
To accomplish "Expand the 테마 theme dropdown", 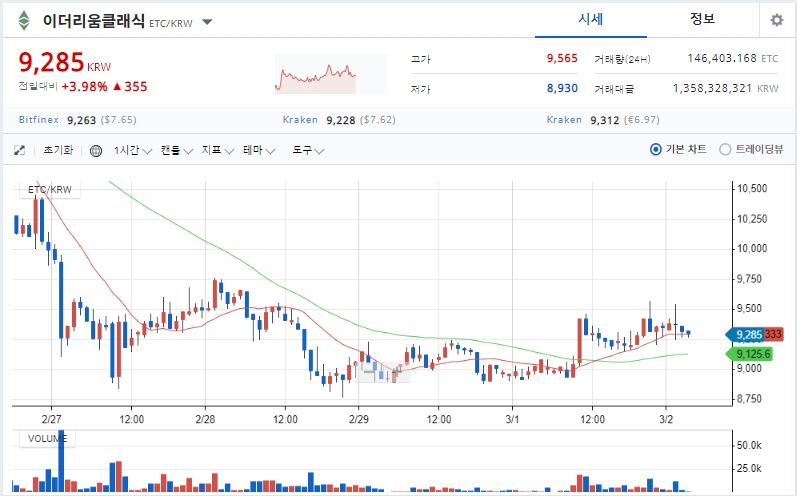I will [x=259, y=150].
